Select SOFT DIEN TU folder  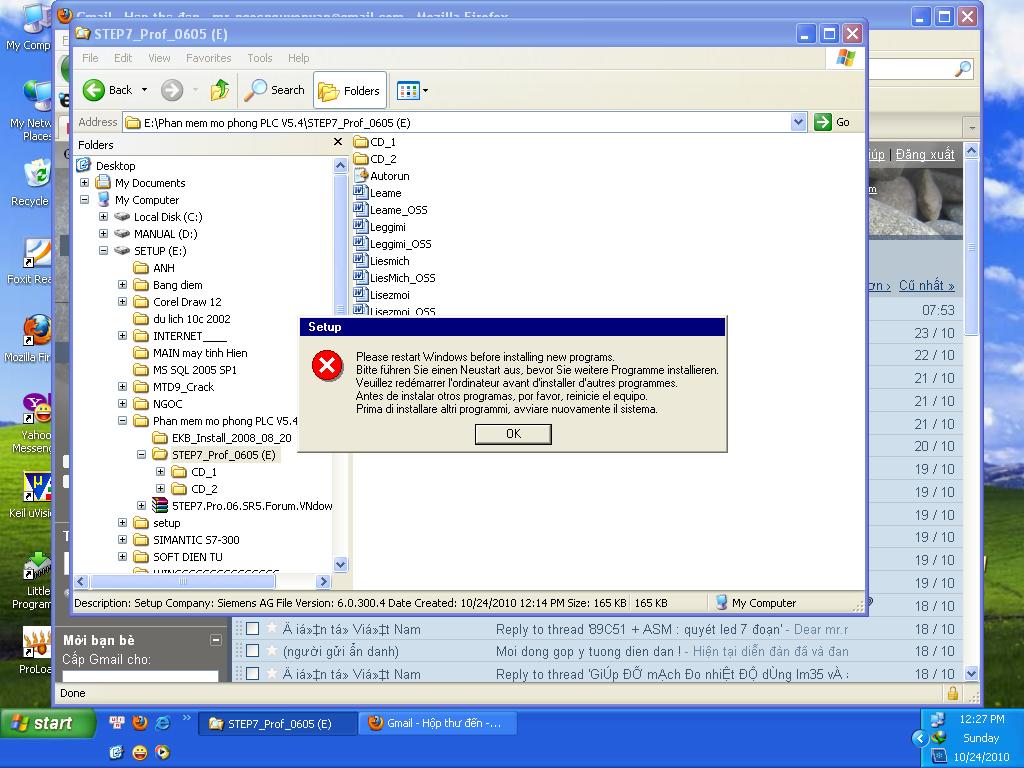(187, 556)
